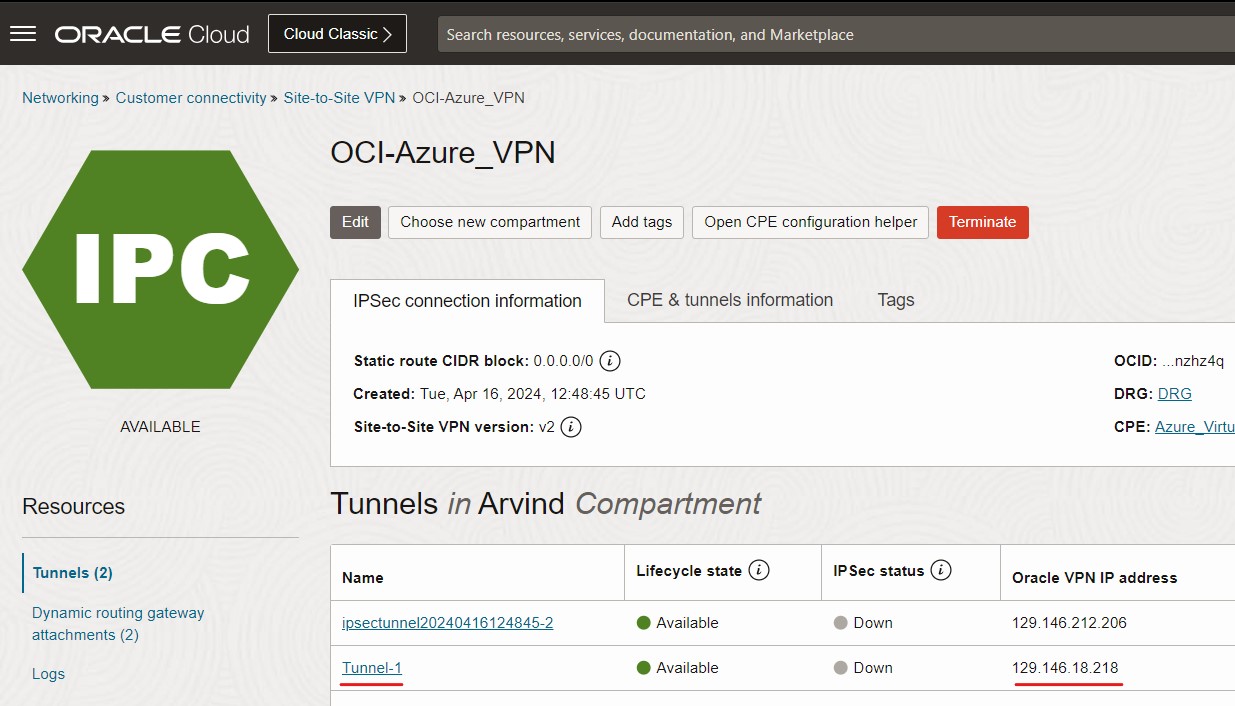1235x706 pixels.
Task: Click Available state of ipsectunnel20240416124845-2
Action: coord(677,623)
